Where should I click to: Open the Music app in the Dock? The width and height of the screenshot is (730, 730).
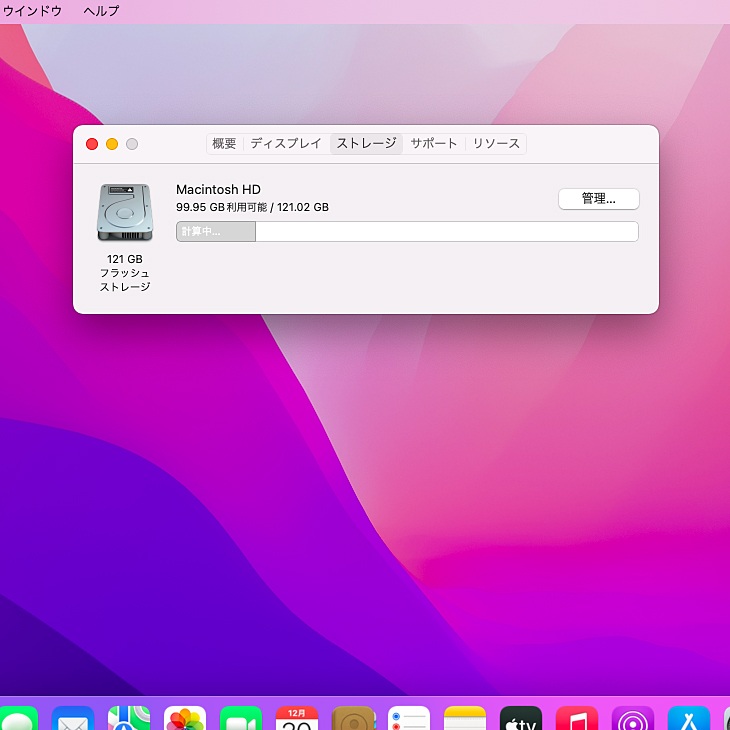(x=577, y=718)
